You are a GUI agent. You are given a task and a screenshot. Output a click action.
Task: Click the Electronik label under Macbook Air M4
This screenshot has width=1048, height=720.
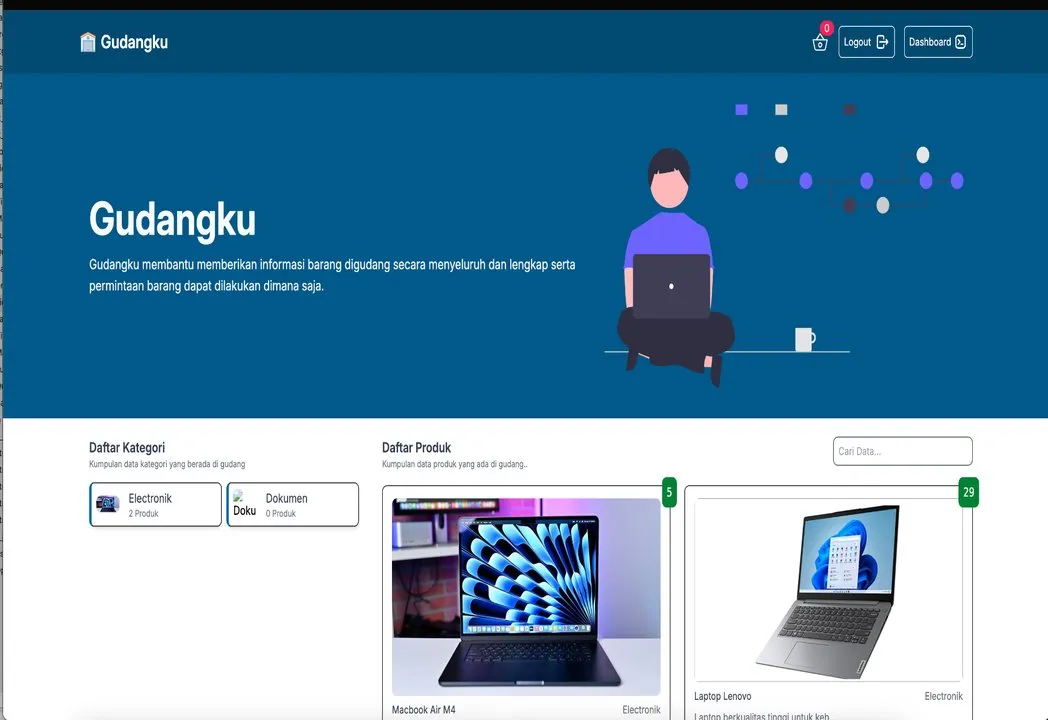pos(641,709)
